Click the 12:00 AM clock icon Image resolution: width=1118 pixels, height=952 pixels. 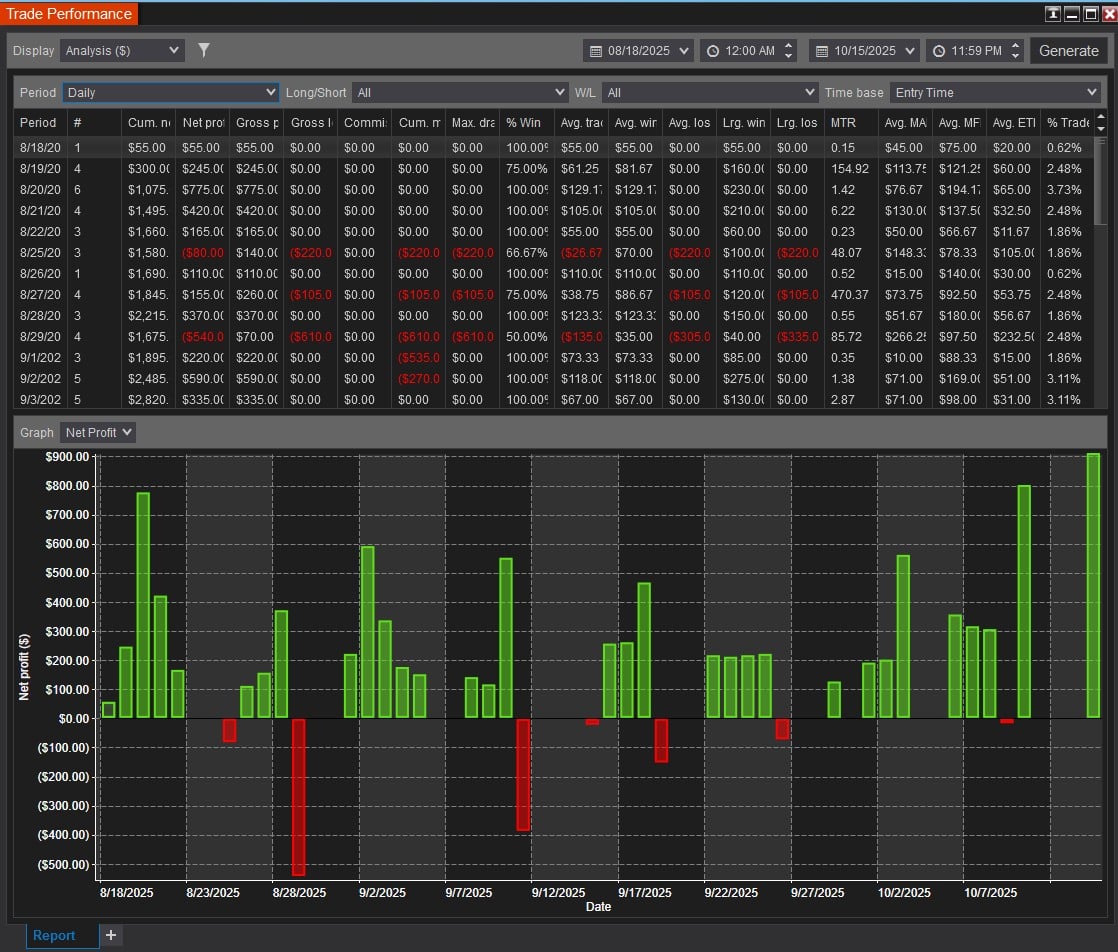(713, 51)
